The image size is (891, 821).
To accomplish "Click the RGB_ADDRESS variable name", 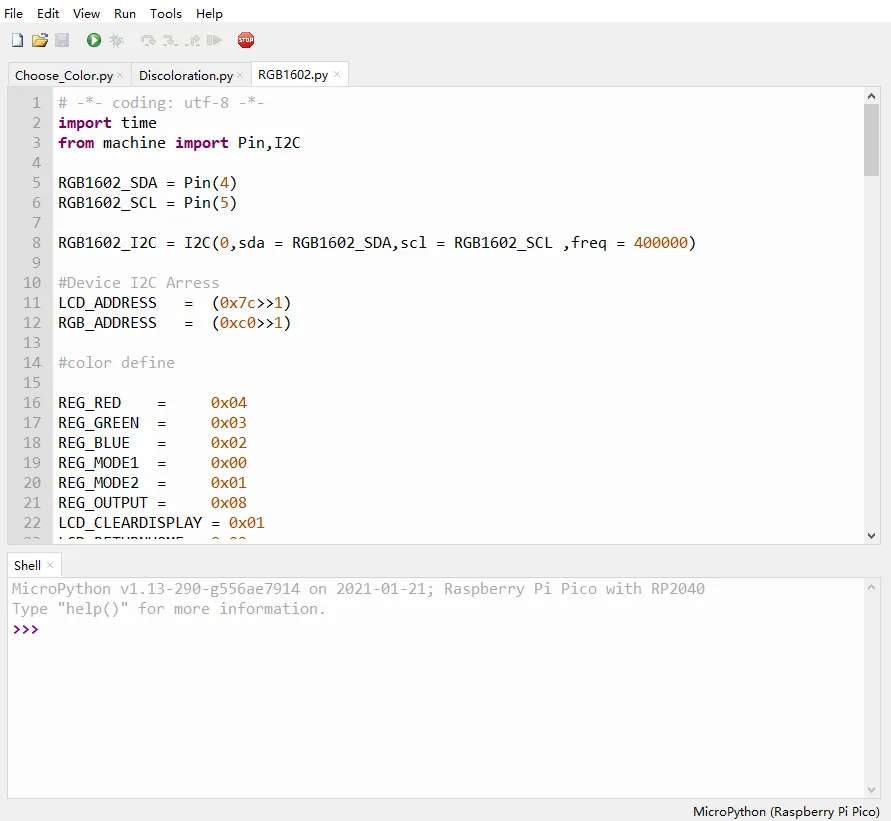I will click(x=107, y=323).
